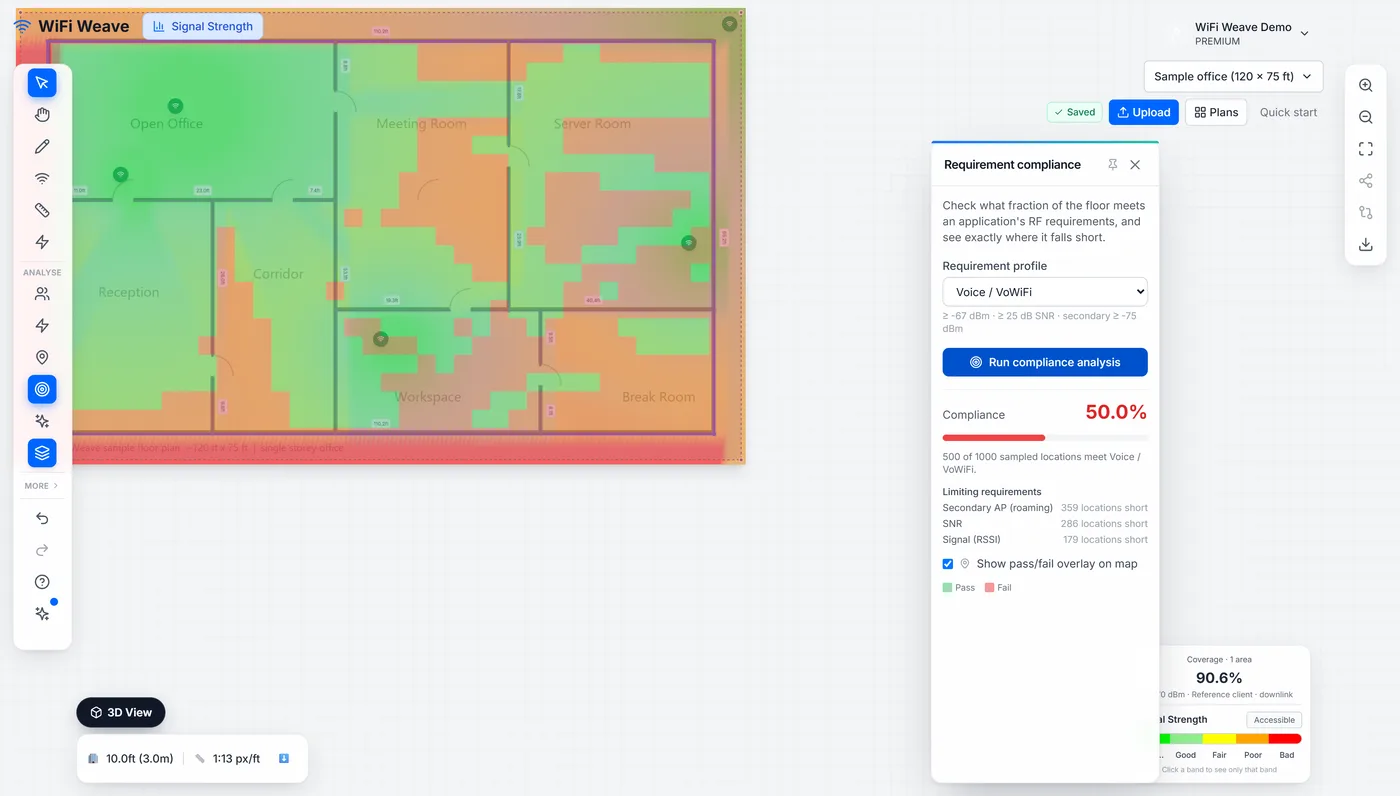Redo the last action
This screenshot has width=1400, height=796.
coord(42,550)
